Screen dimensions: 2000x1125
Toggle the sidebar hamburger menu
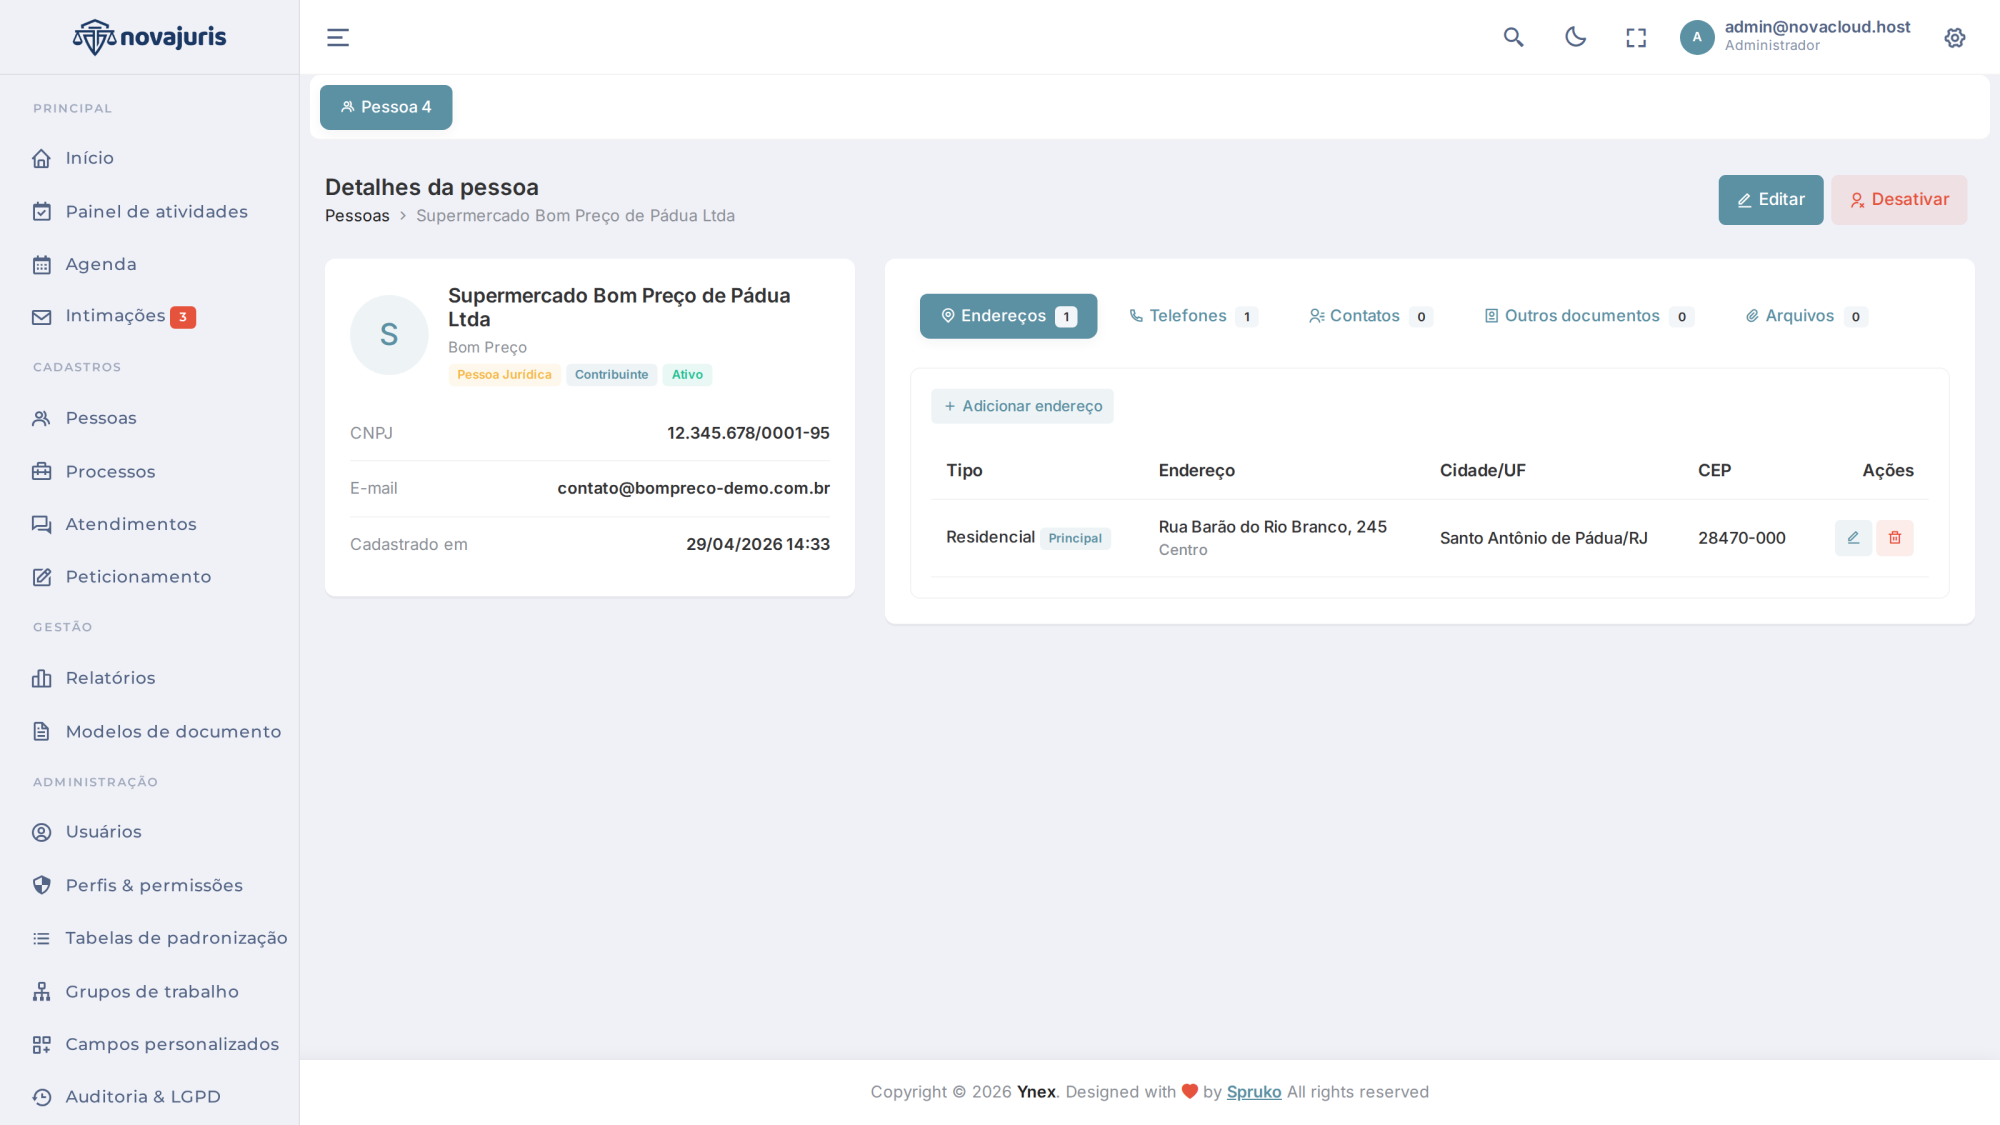click(x=338, y=37)
